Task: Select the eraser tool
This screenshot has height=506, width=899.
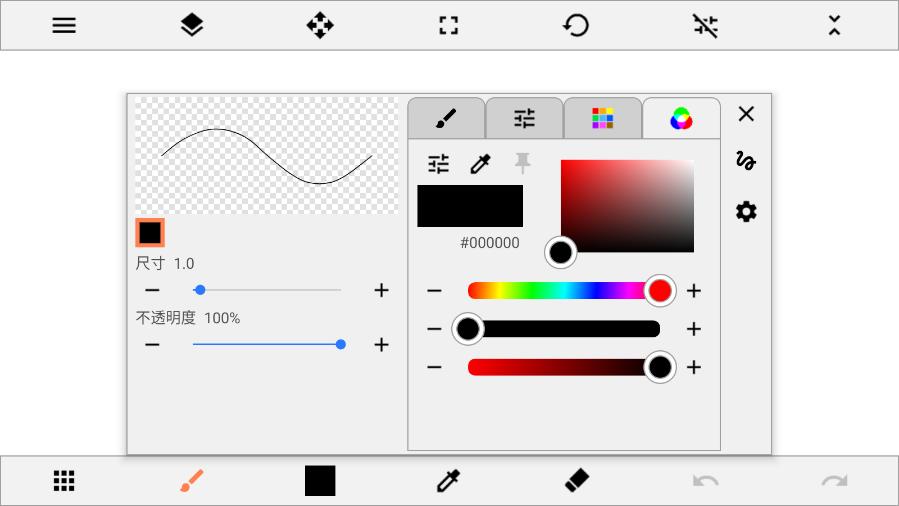Action: pos(577,481)
